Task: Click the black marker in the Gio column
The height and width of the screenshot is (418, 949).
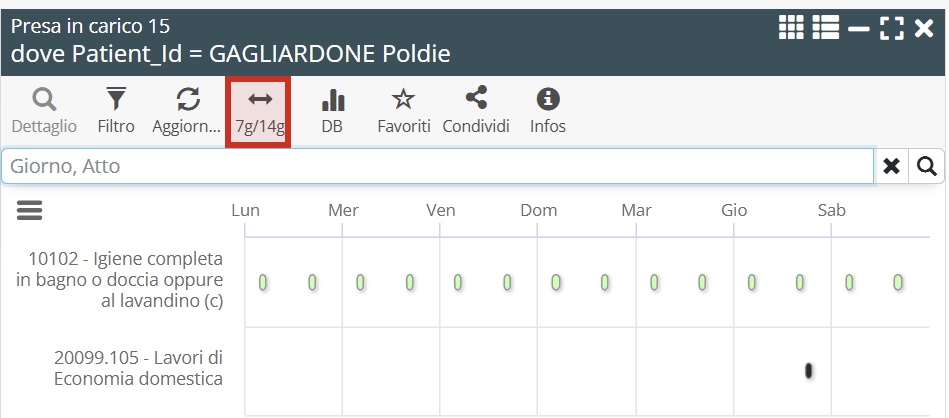Action: coord(808,371)
